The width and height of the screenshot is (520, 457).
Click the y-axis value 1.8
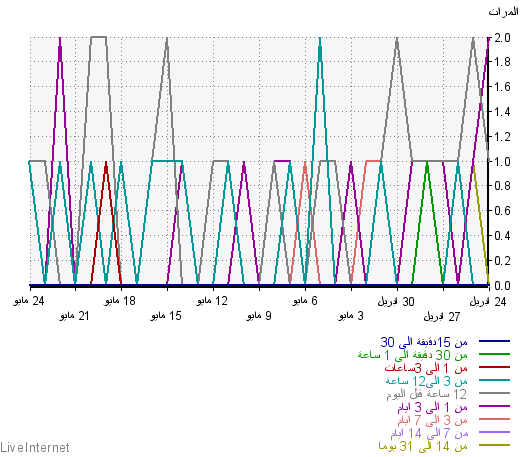coord(502,62)
